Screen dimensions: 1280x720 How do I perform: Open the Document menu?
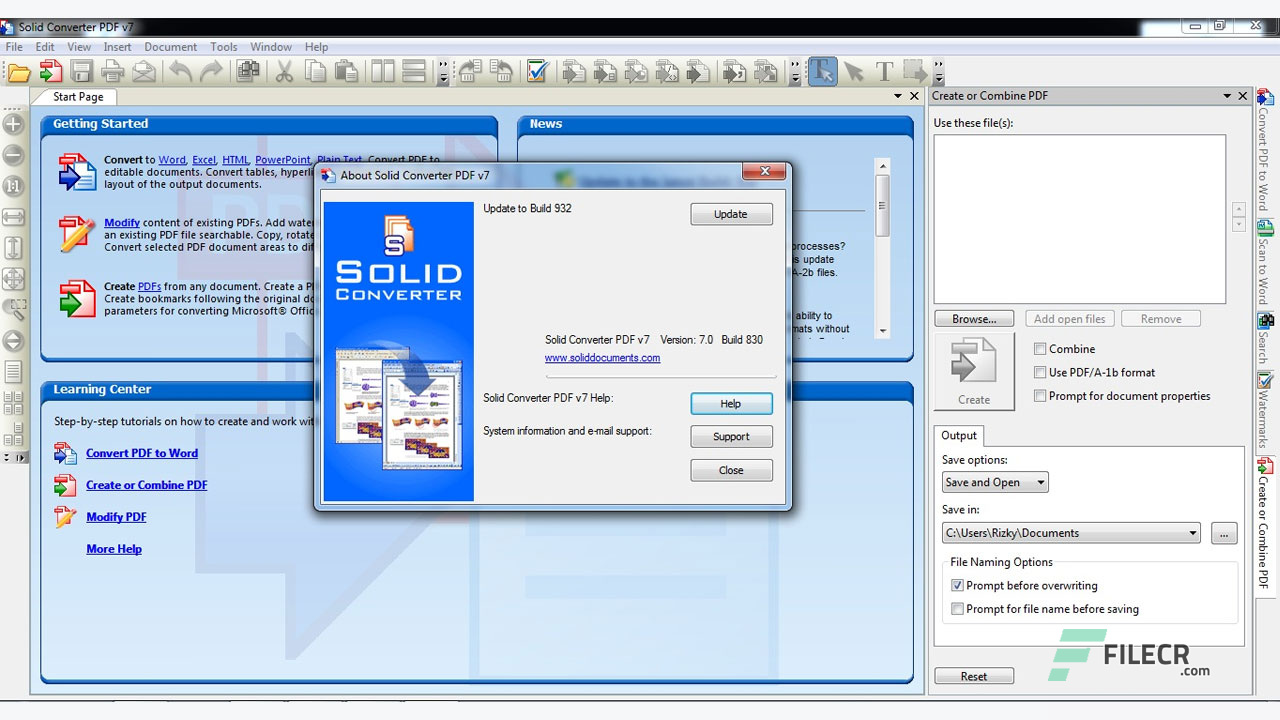[x=170, y=47]
